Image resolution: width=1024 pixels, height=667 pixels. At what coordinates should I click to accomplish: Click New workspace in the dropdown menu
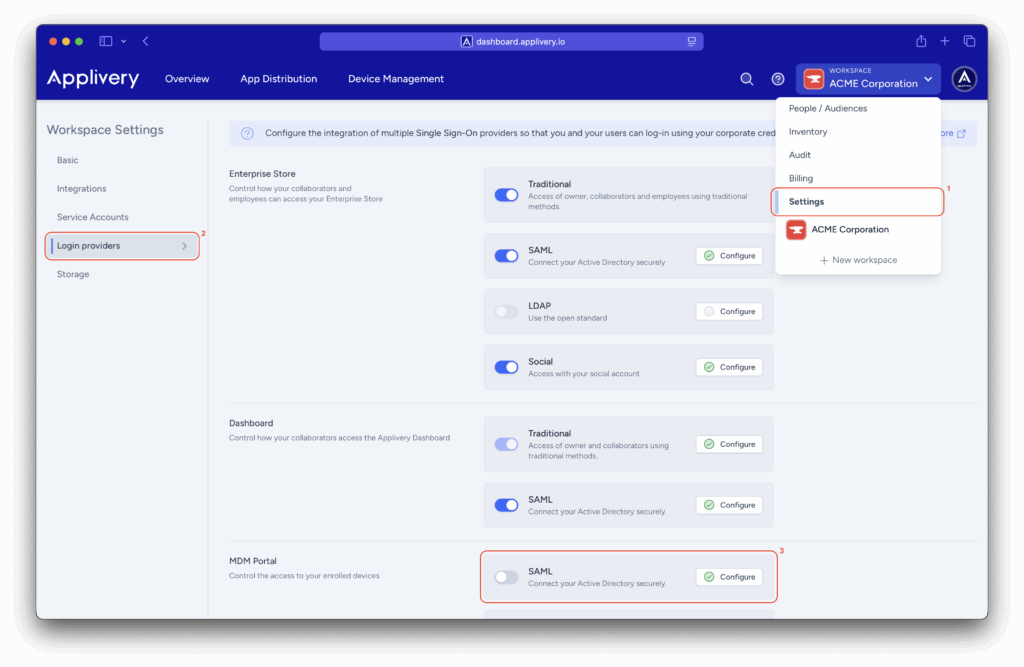857,259
